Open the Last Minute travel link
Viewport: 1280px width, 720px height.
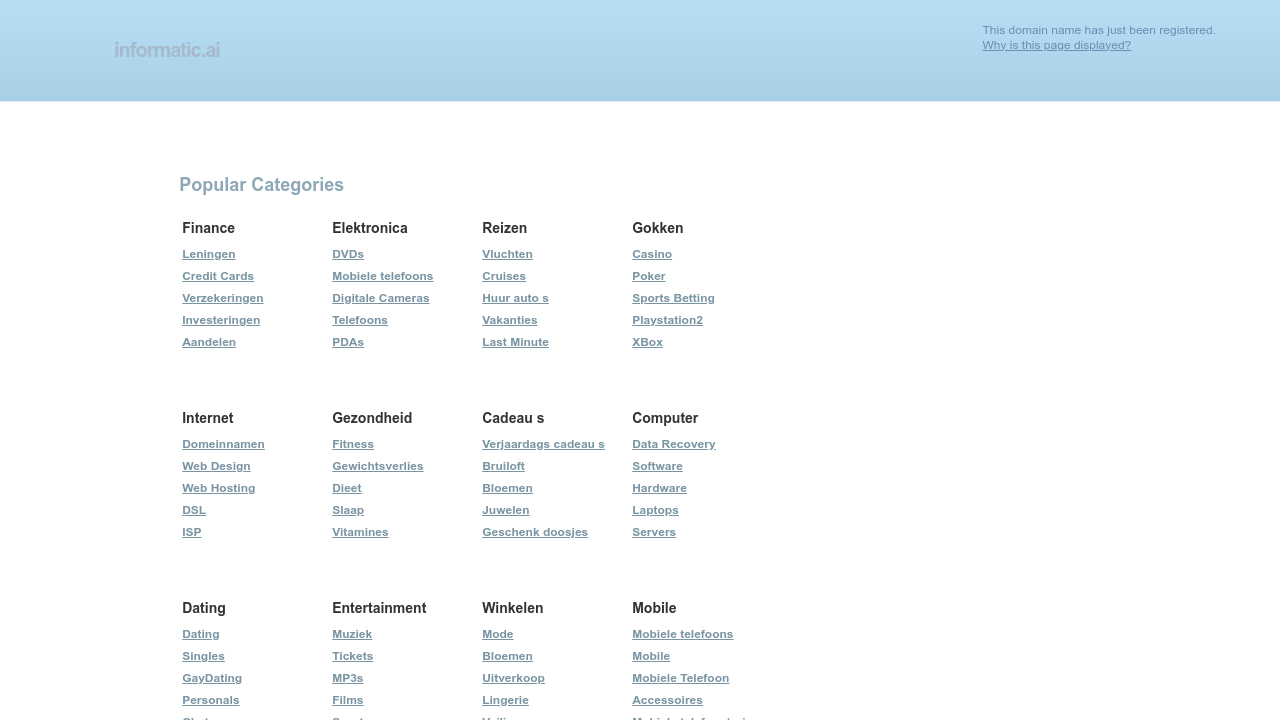(x=515, y=342)
